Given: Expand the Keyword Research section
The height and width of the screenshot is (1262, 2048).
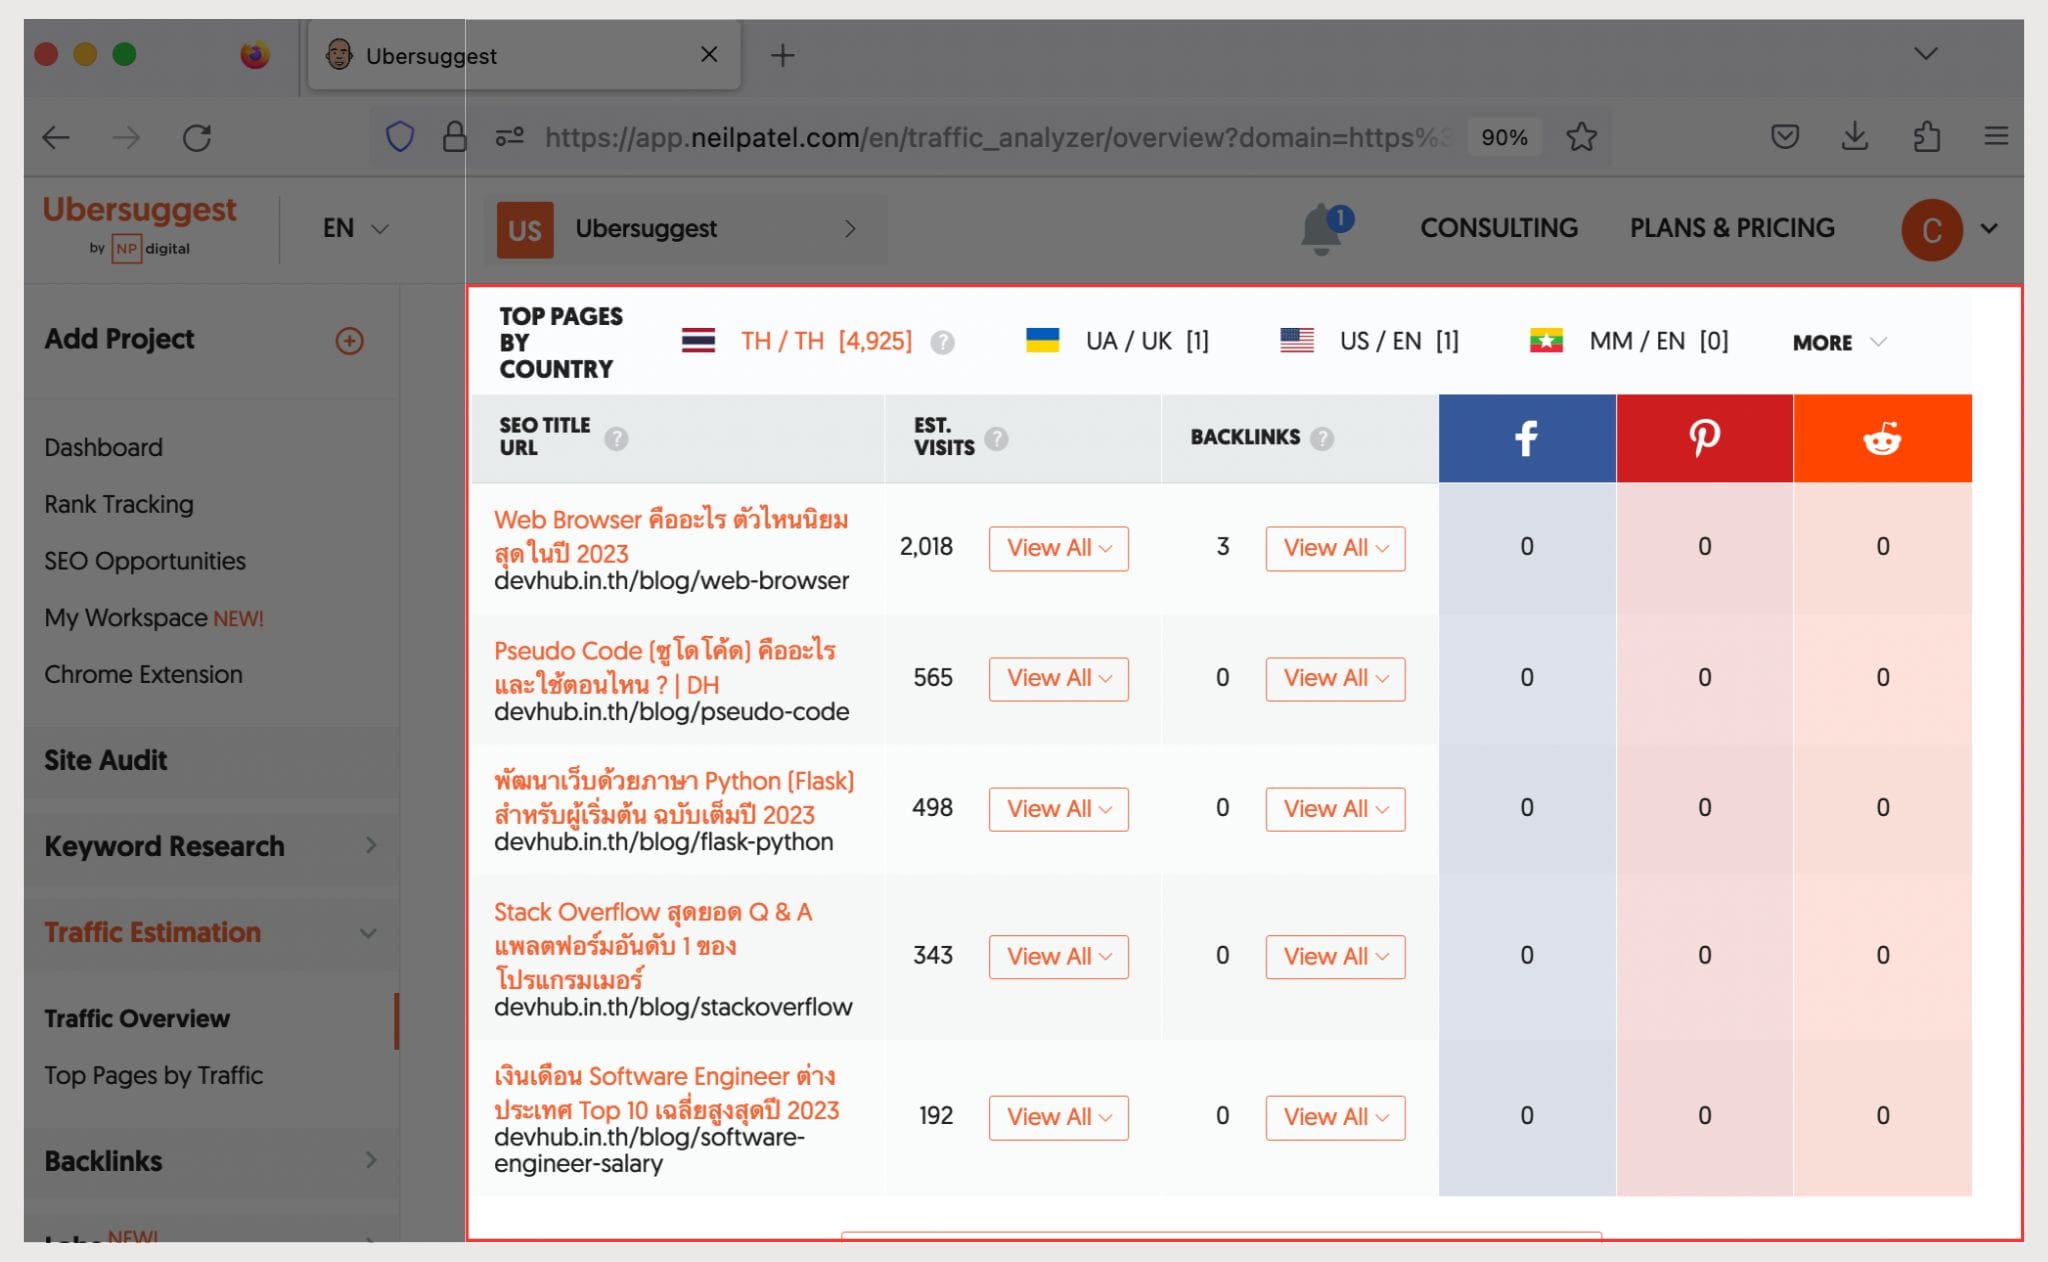Looking at the screenshot, I should 211,846.
